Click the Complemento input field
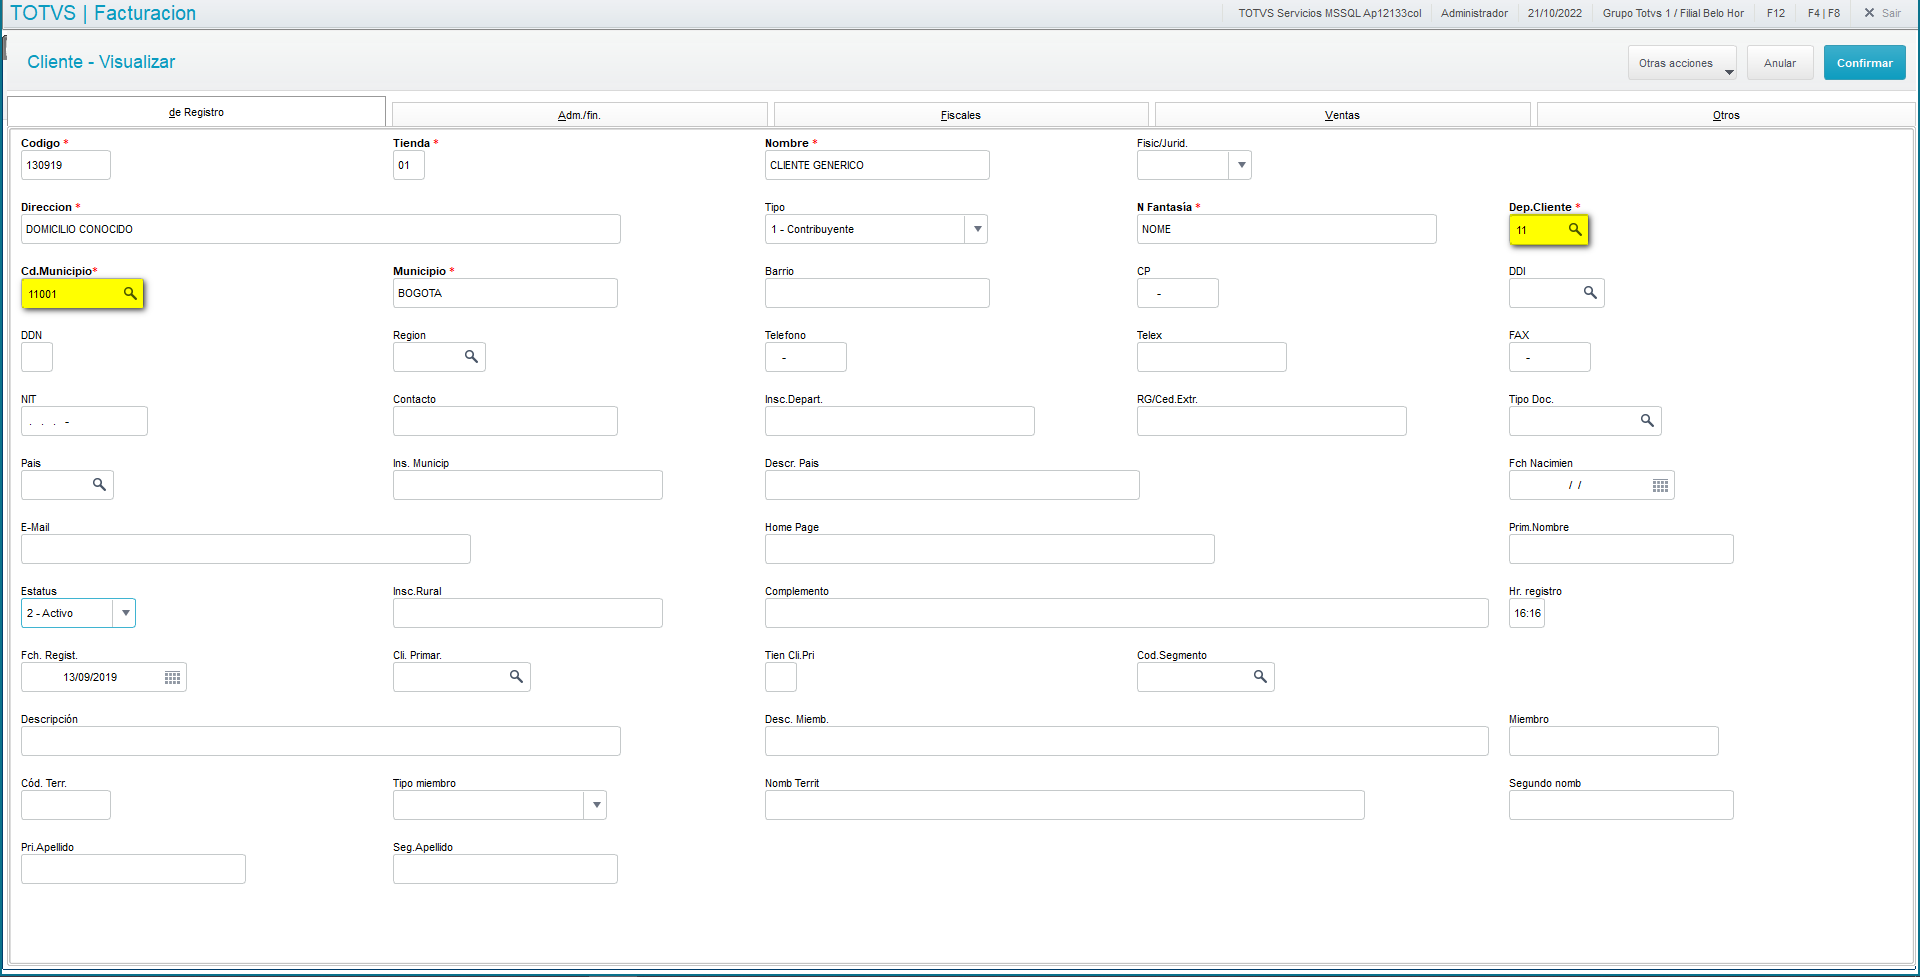The width and height of the screenshot is (1920, 977). point(1127,613)
